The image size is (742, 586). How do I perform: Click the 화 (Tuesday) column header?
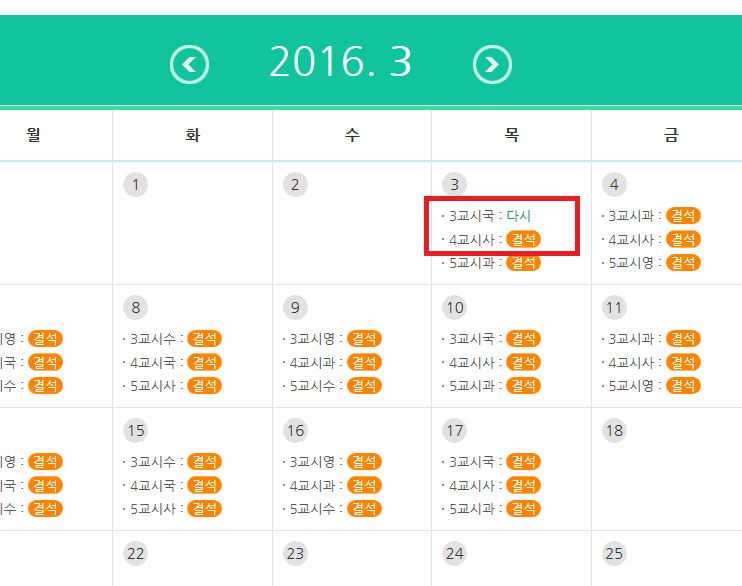pos(192,135)
